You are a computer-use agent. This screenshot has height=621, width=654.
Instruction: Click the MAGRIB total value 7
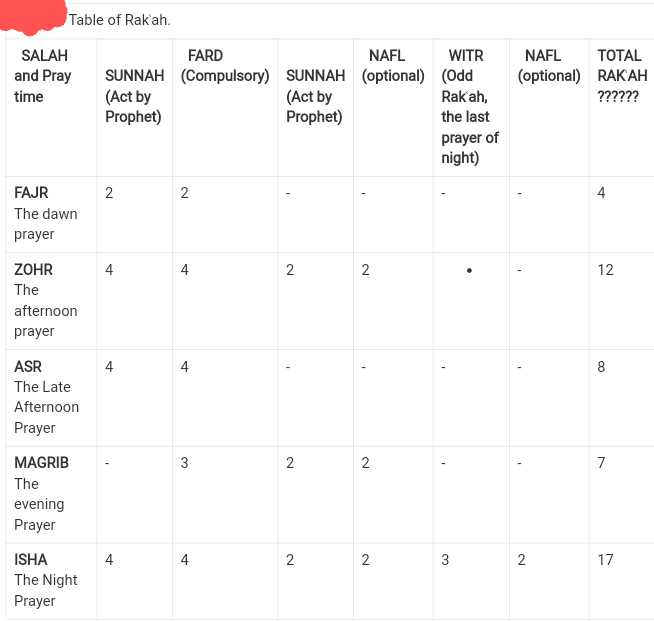pos(601,463)
